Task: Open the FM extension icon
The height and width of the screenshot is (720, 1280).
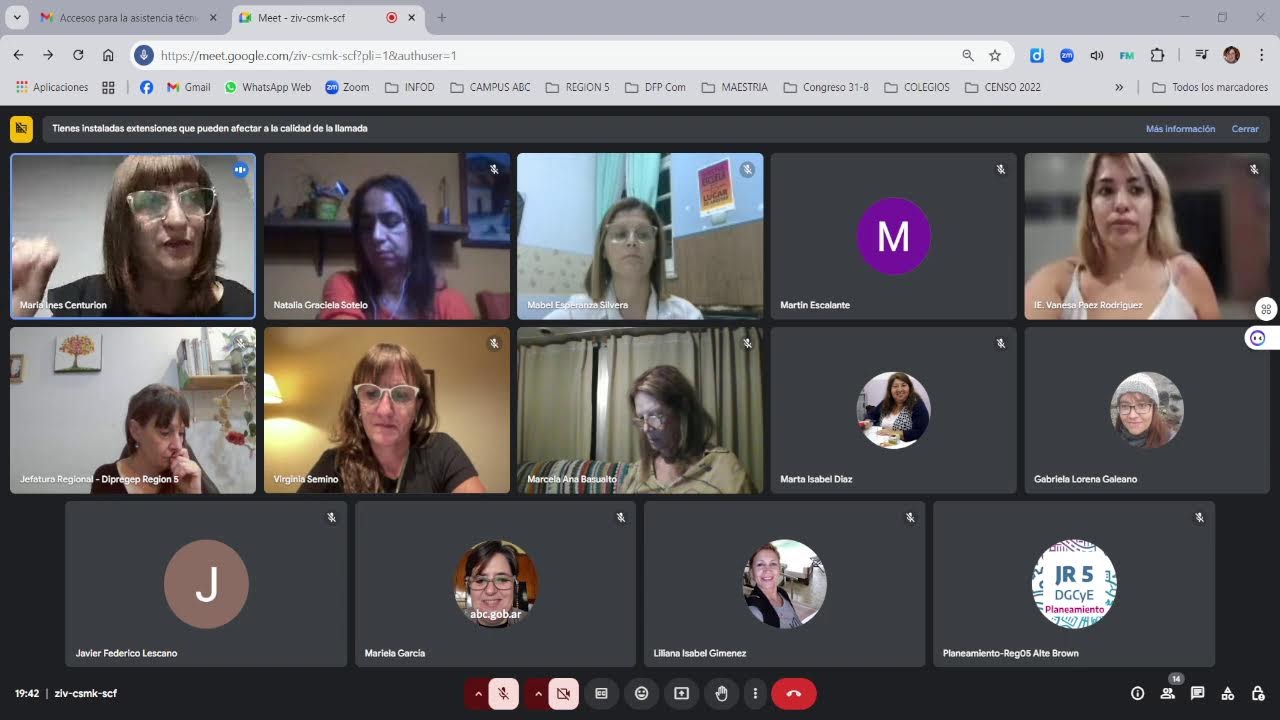Action: (1127, 55)
